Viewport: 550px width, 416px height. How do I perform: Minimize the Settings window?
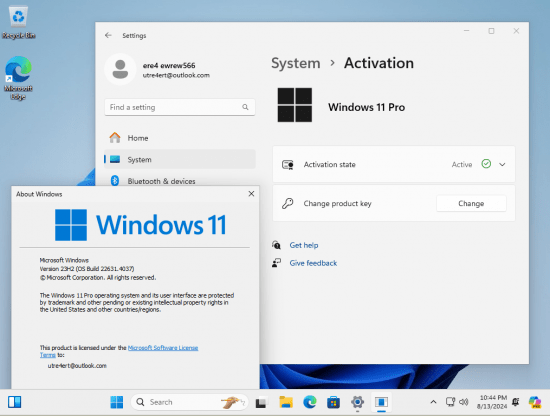coord(467,31)
